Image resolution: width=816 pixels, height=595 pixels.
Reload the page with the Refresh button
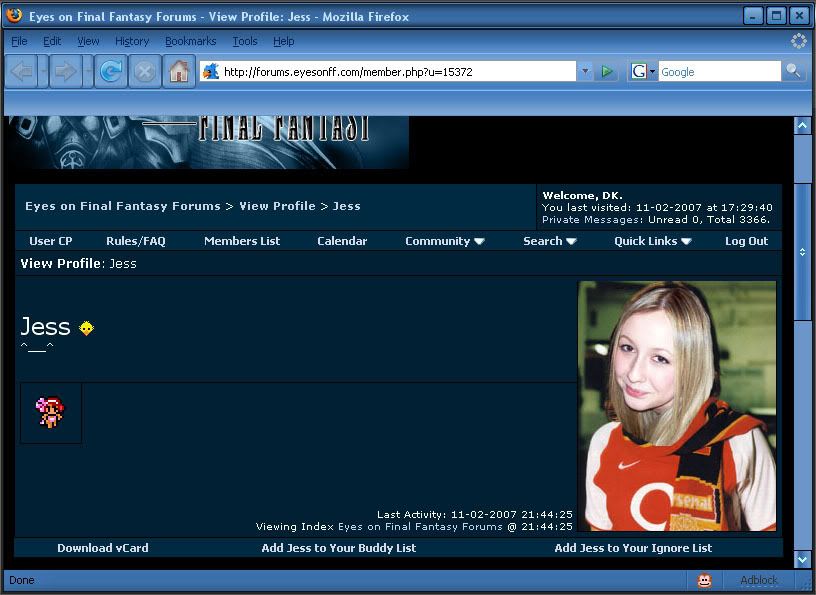pos(111,71)
